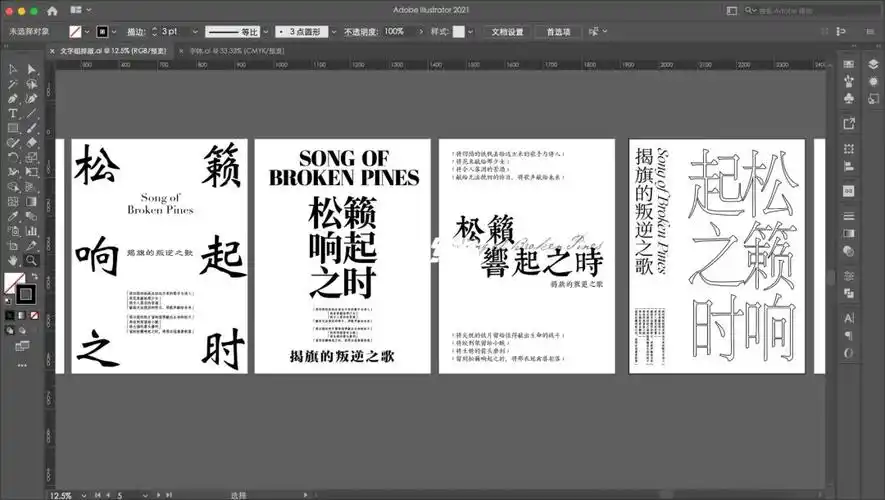The width and height of the screenshot is (885, 500).
Task: Select the Eyedropper tool
Action: tap(12, 216)
